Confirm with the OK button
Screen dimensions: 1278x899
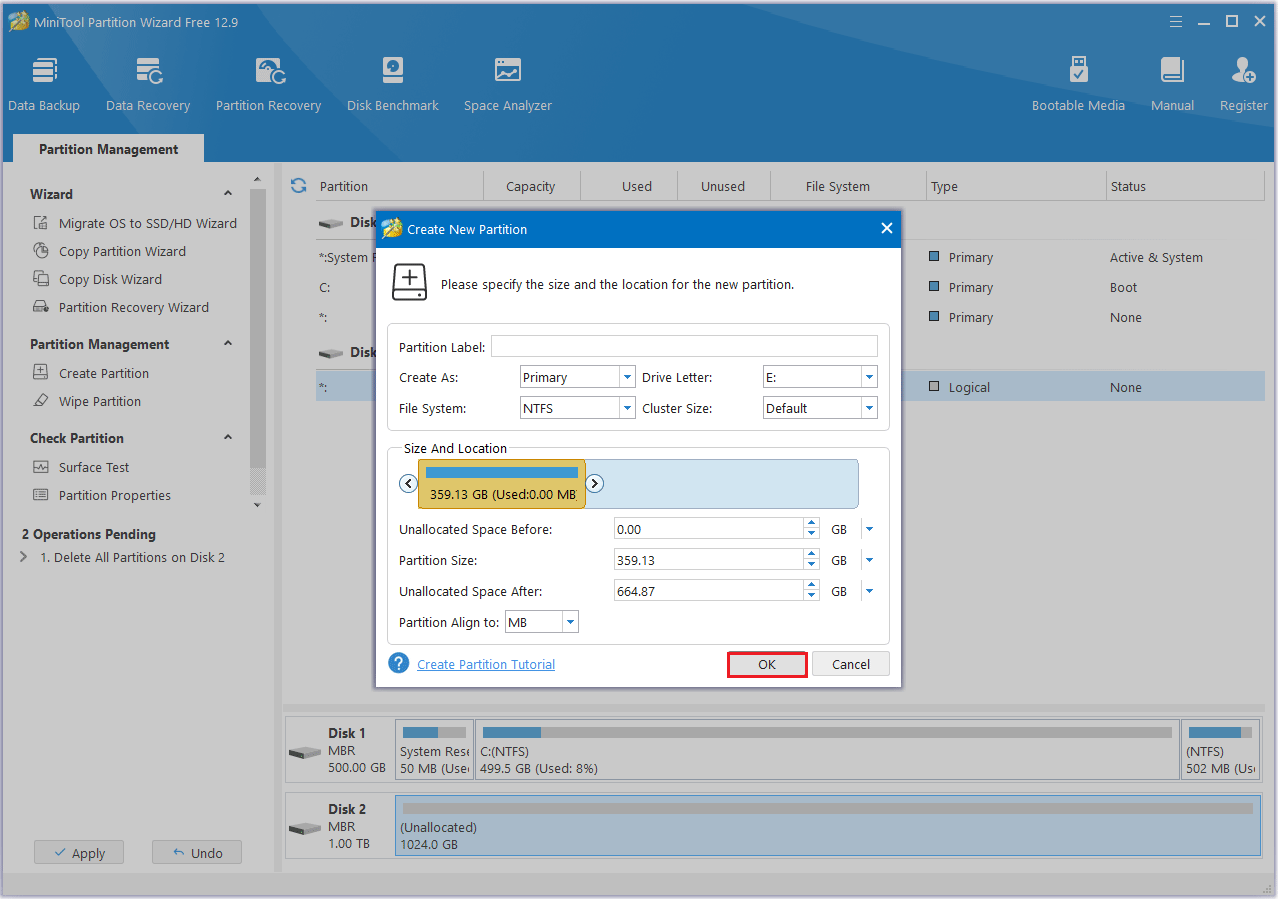click(x=767, y=664)
